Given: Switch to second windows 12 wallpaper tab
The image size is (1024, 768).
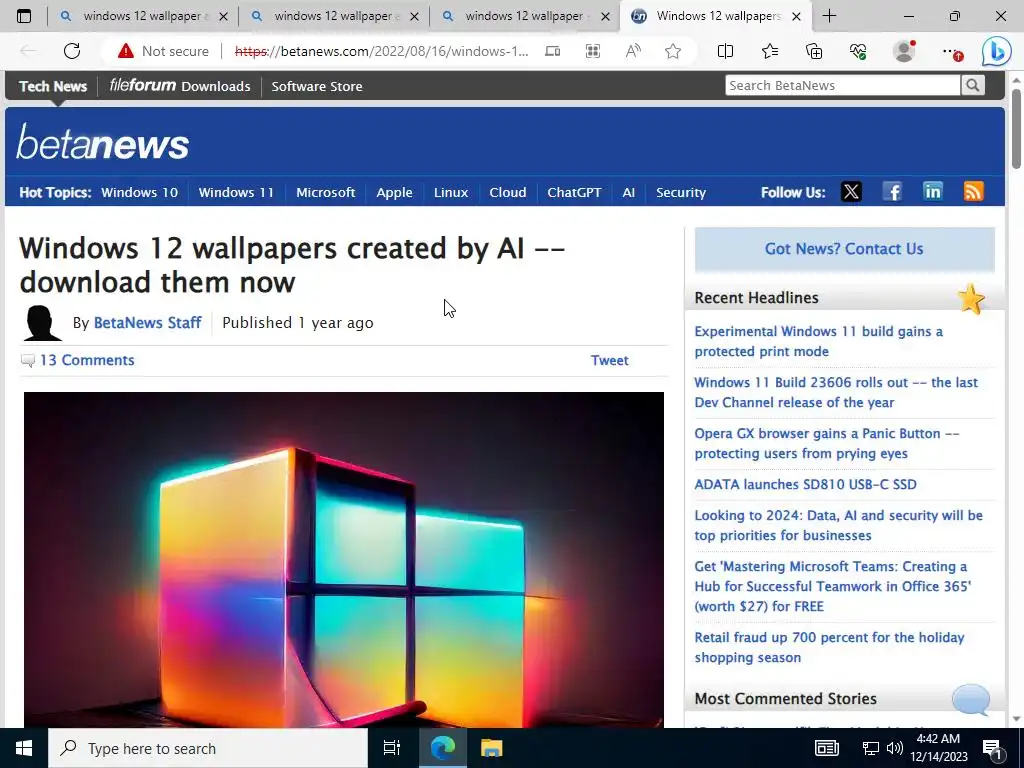Looking at the screenshot, I should tap(334, 16).
